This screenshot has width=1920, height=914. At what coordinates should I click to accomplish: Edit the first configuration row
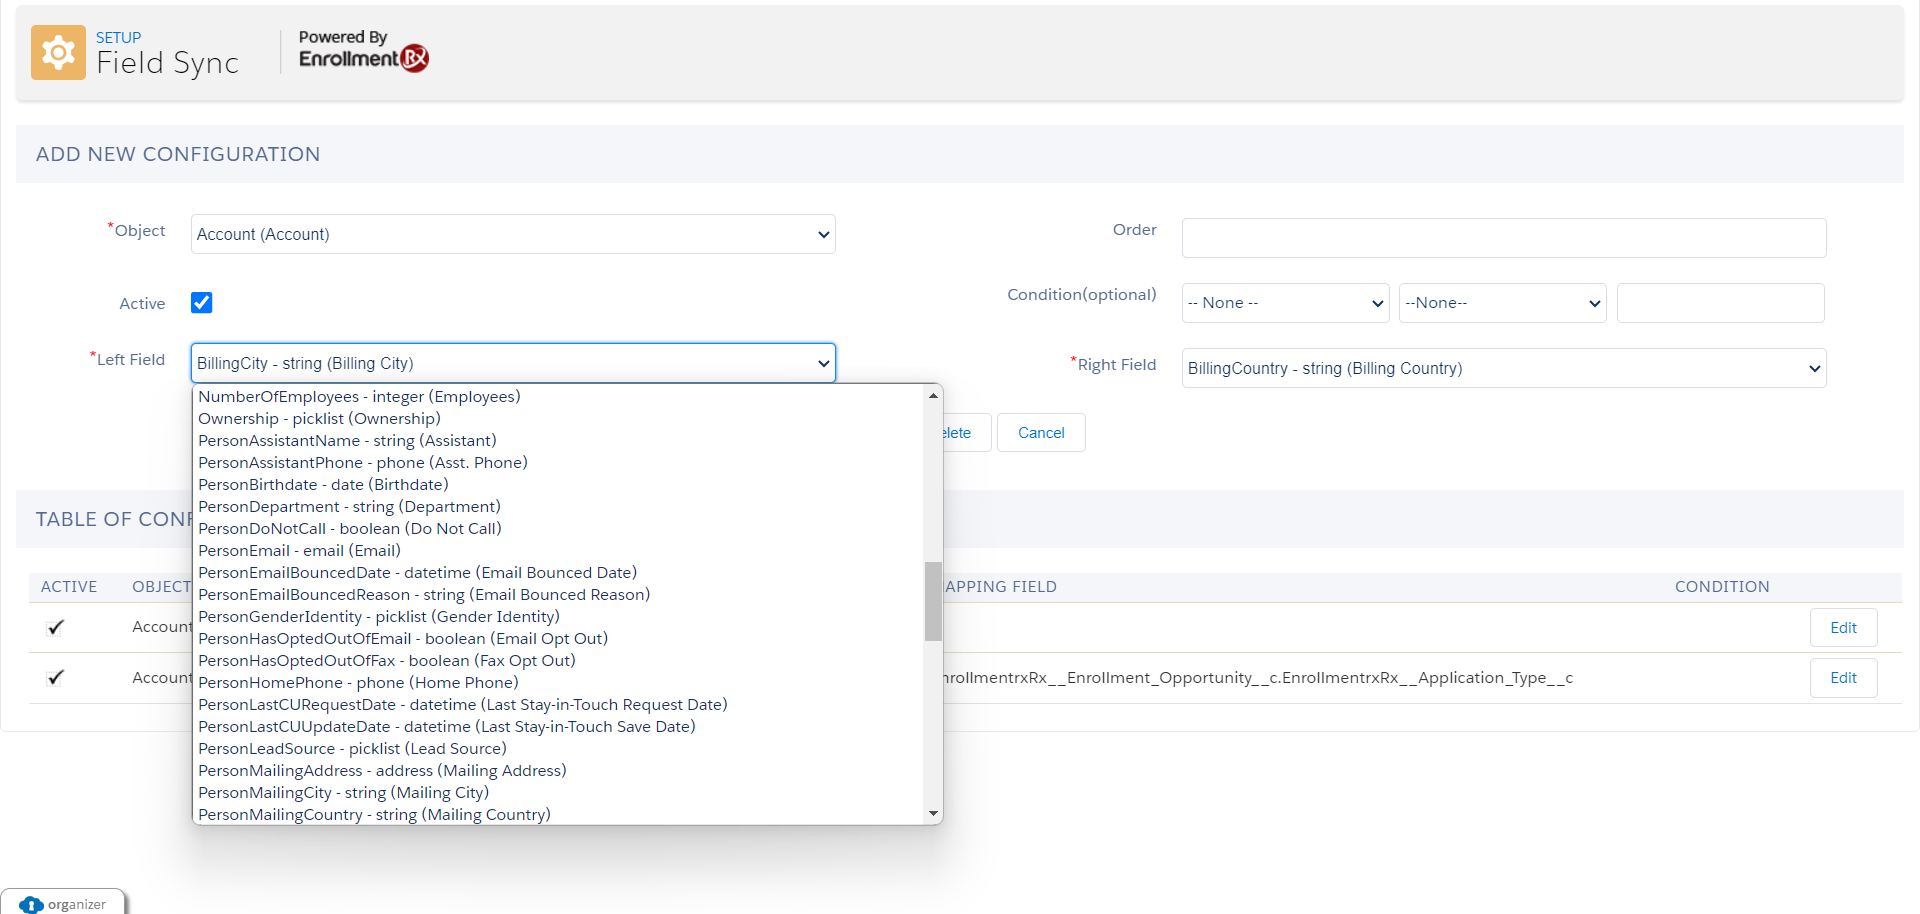tap(1842, 628)
